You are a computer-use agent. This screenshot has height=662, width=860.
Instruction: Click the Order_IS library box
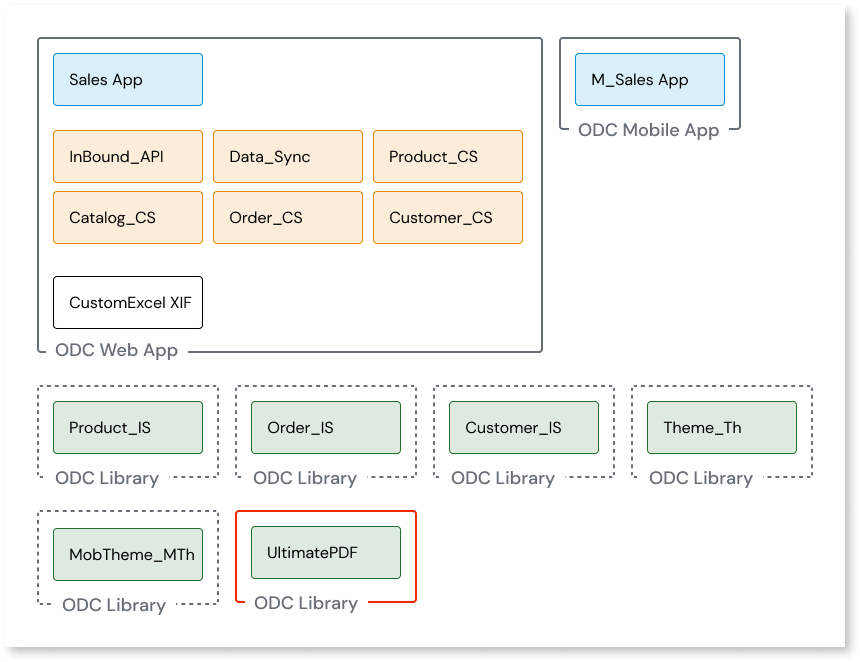pos(326,427)
